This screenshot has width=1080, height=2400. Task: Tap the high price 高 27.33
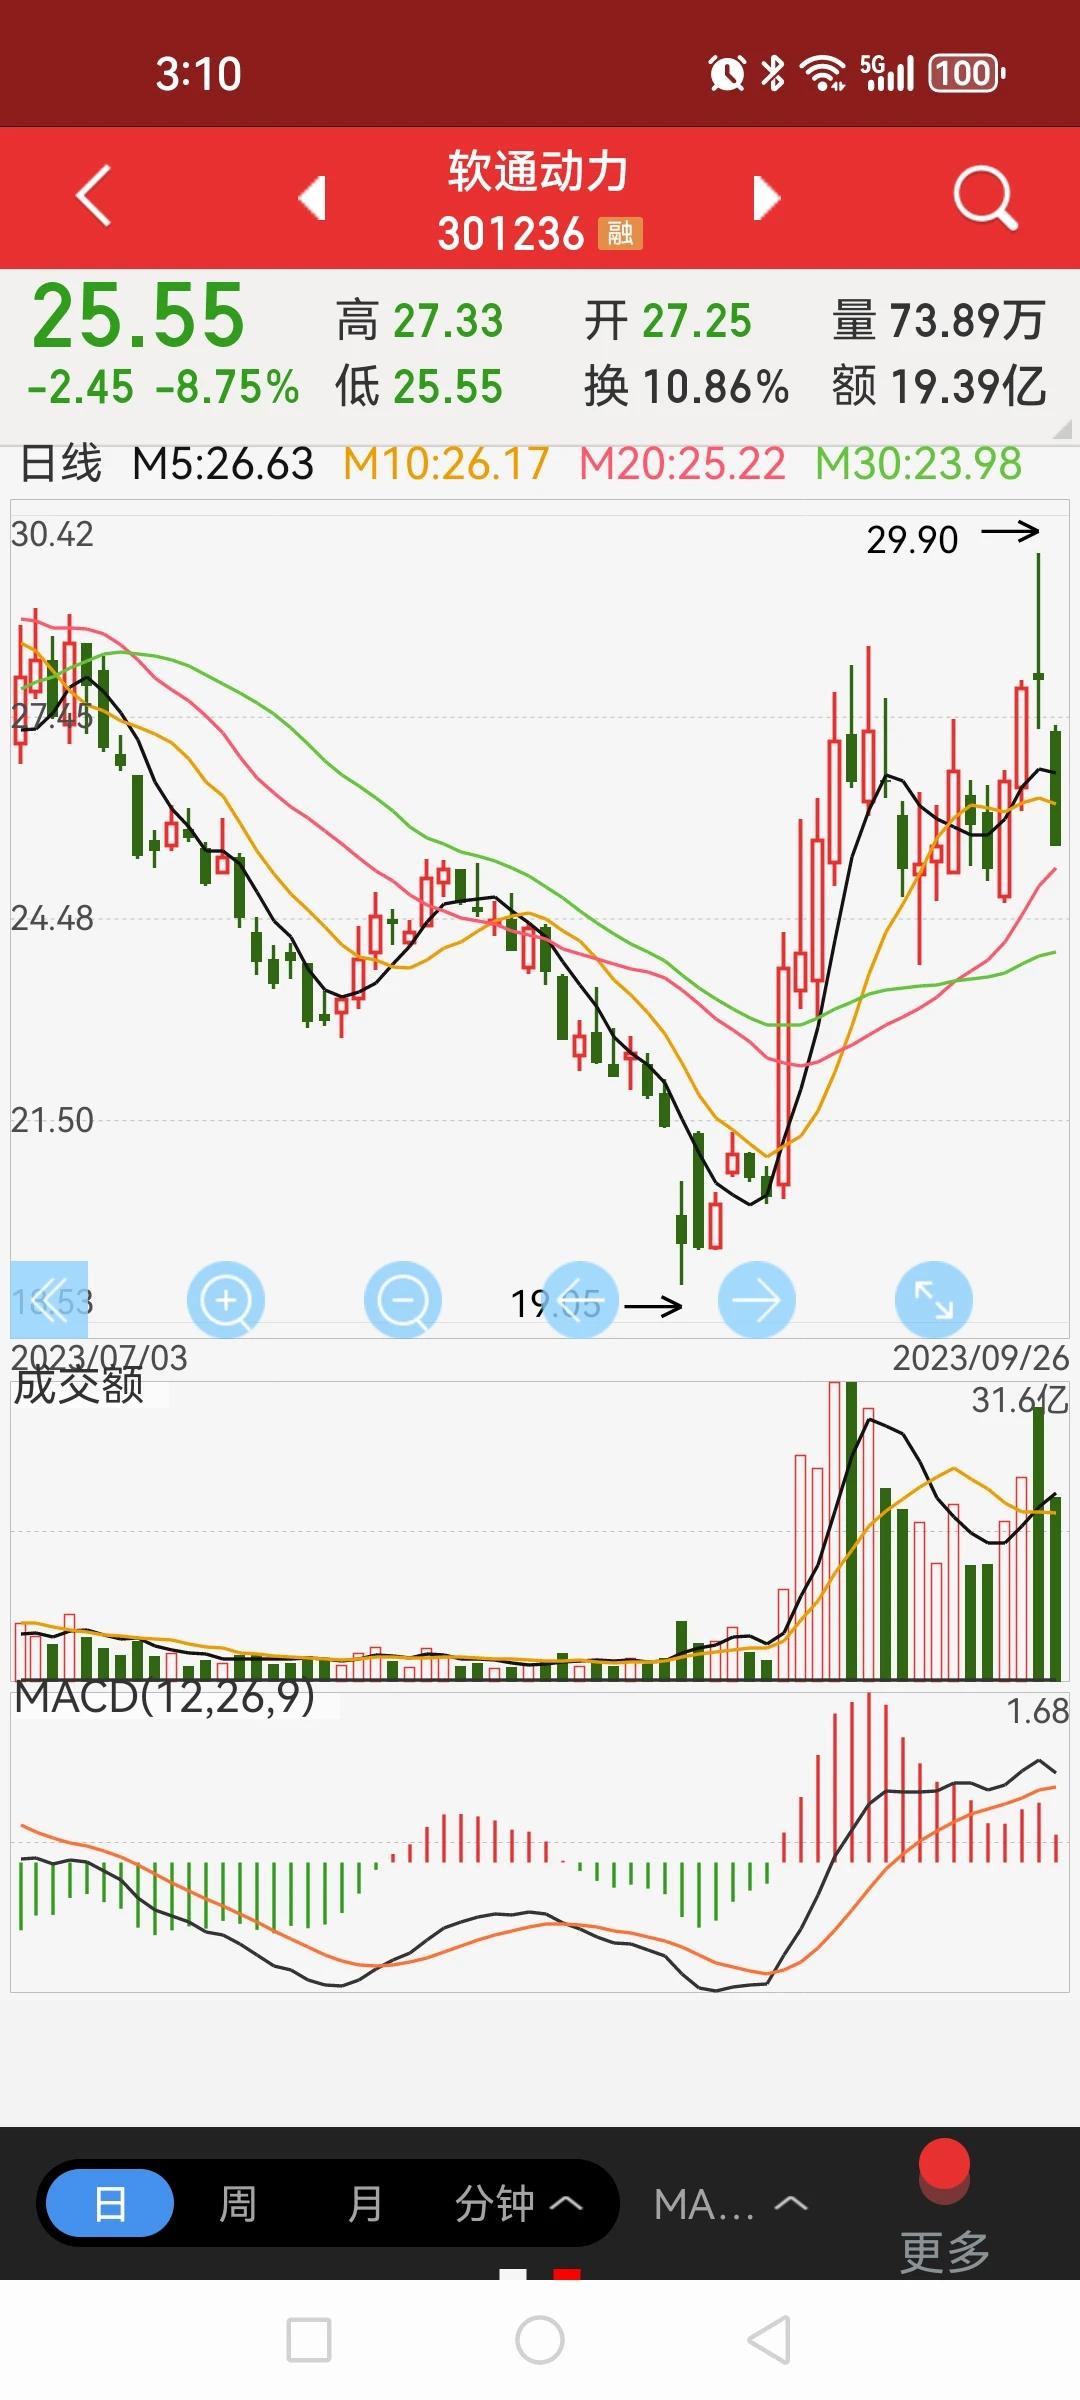point(419,321)
